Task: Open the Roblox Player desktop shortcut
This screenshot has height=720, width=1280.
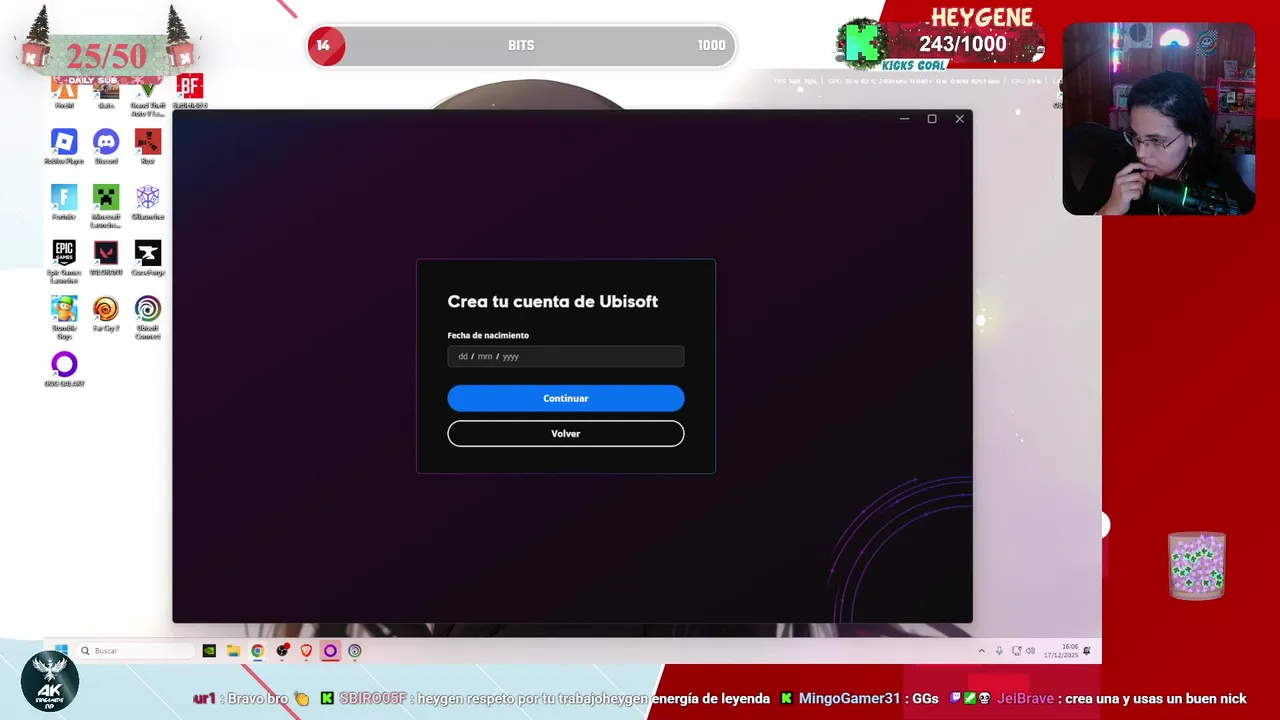Action: click(64, 146)
